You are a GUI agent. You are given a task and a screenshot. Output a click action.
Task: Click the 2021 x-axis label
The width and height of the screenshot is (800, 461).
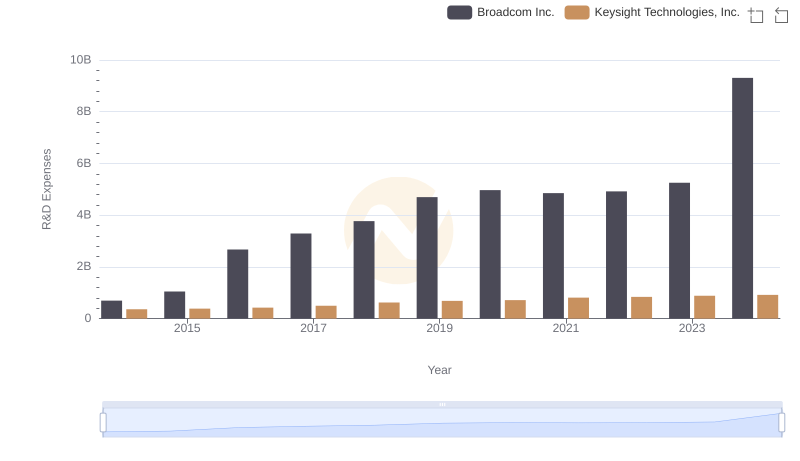point(566,328)
